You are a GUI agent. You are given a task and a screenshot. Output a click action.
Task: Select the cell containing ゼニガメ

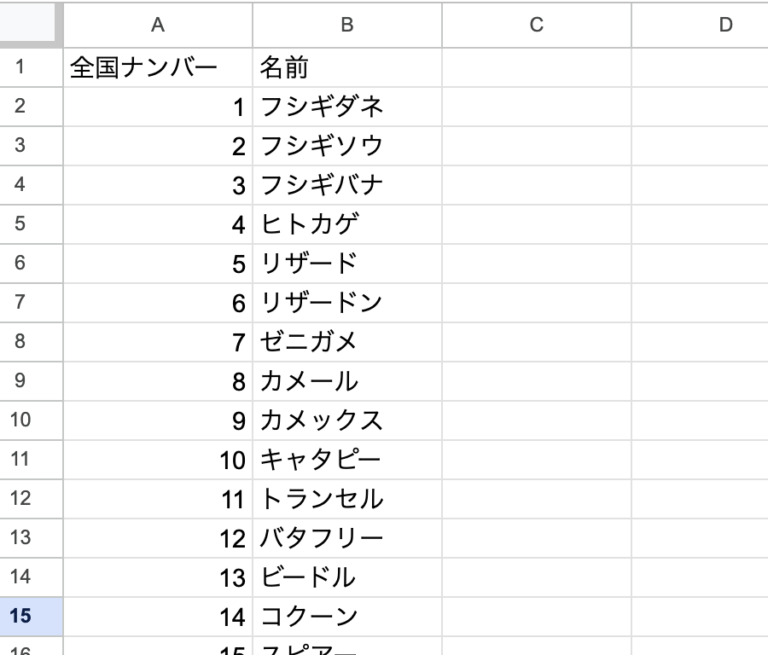pos(346,342)
